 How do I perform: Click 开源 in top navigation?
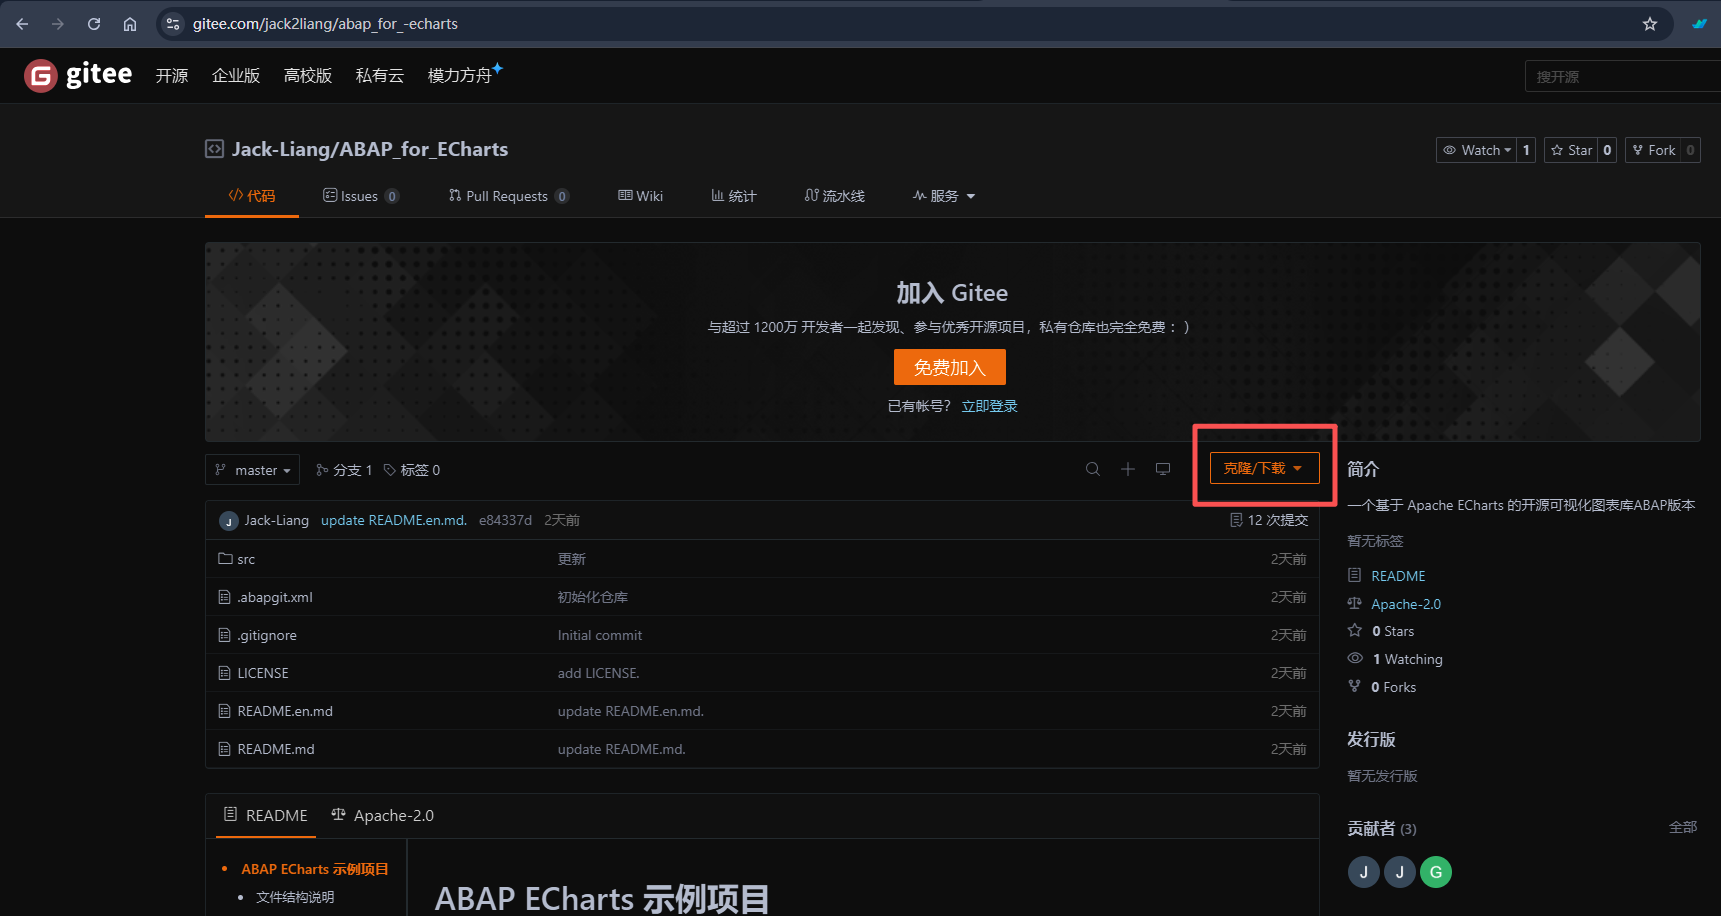coord(172,75)
